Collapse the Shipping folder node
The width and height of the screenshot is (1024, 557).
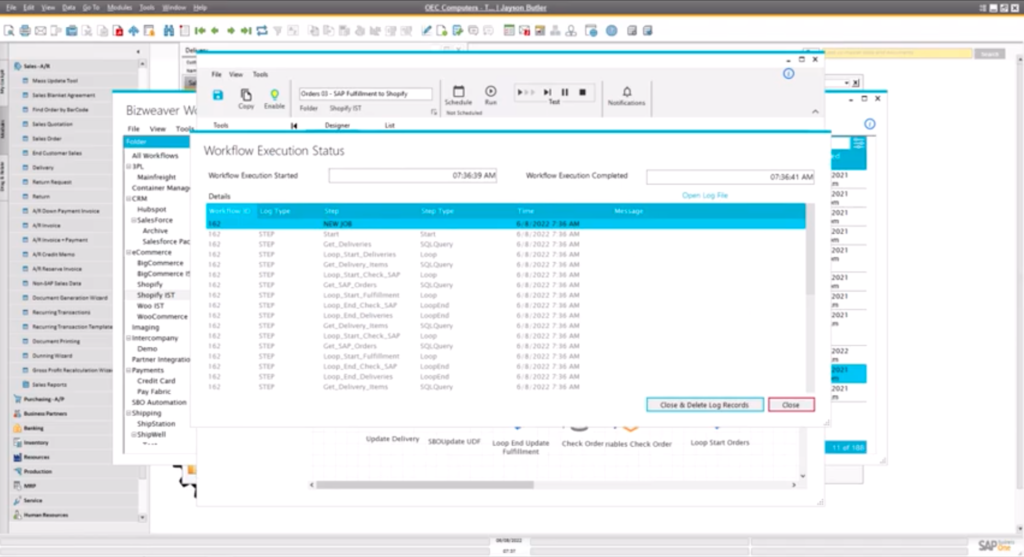point(129,413)
